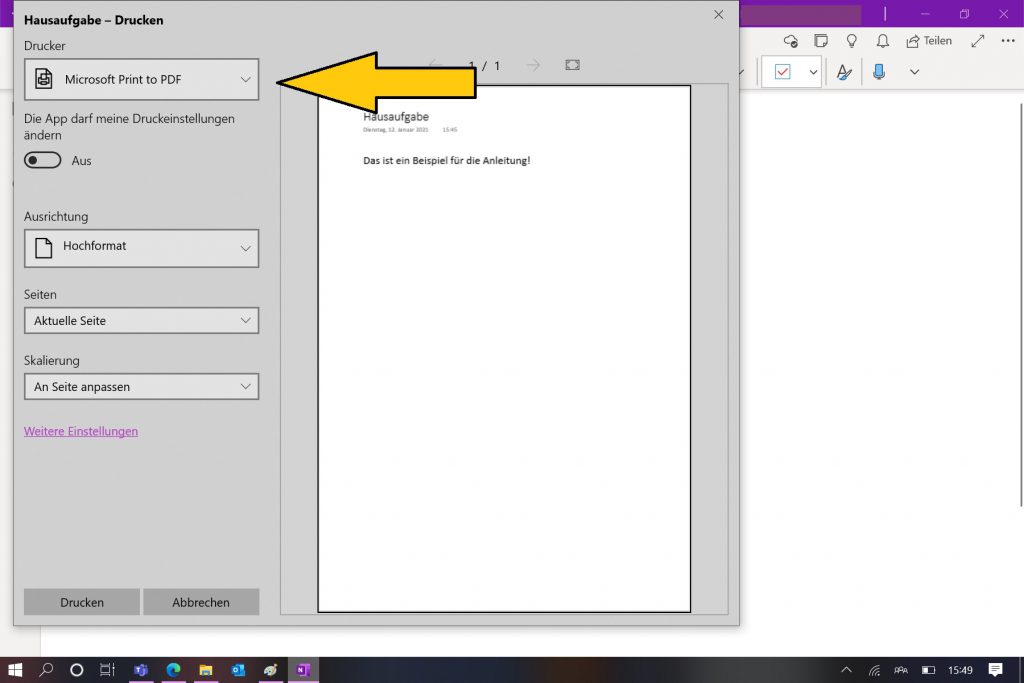Expand the Skalierung dropdown
Viewport: 1024px width, 683px height.
[141, 387]
